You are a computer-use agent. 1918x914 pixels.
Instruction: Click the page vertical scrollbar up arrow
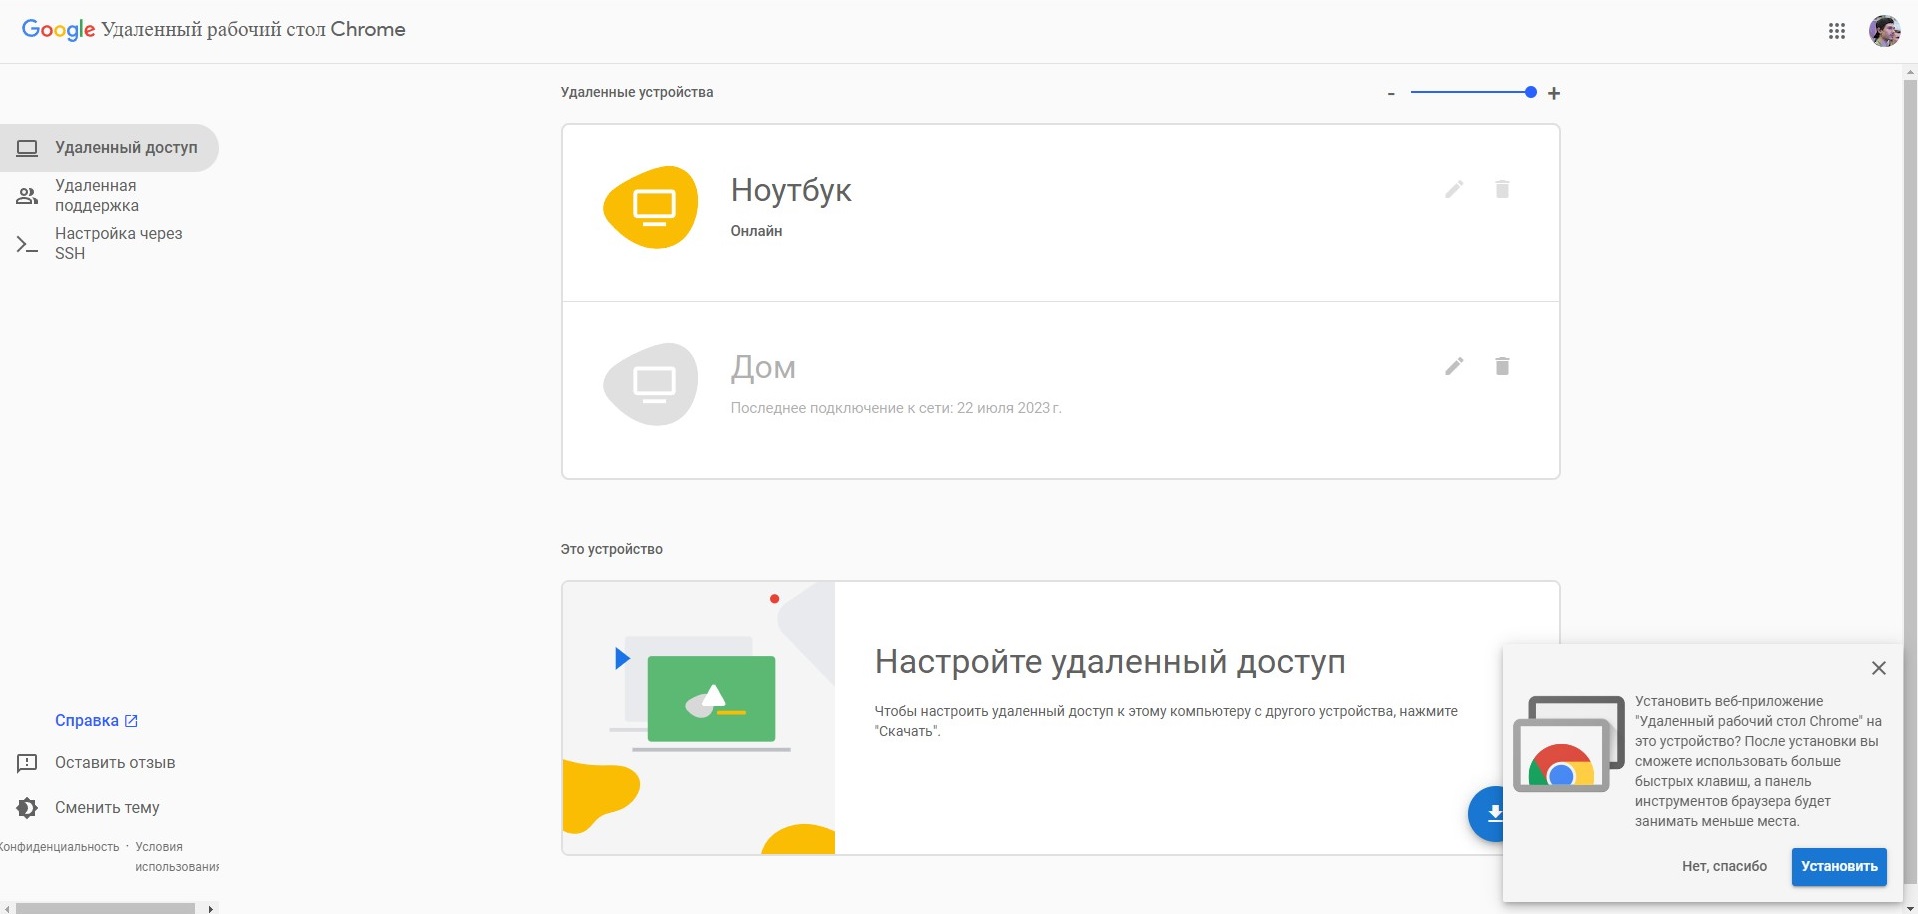[1910, 71]
